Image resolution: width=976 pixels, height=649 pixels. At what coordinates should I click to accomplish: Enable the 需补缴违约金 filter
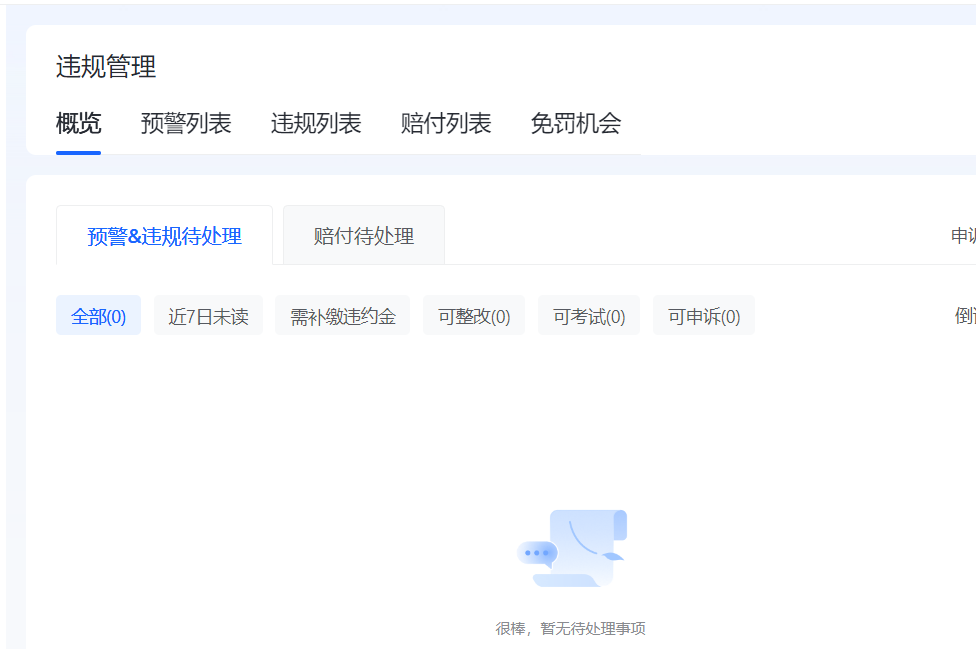pos(343,316)
